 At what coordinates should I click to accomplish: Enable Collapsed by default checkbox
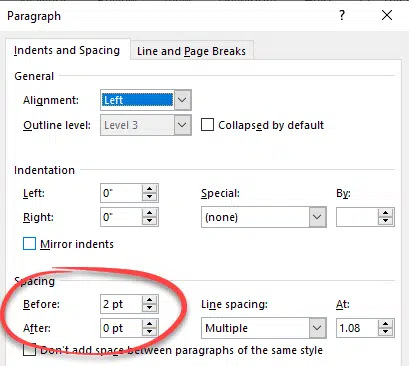click(x=207, y=125)
